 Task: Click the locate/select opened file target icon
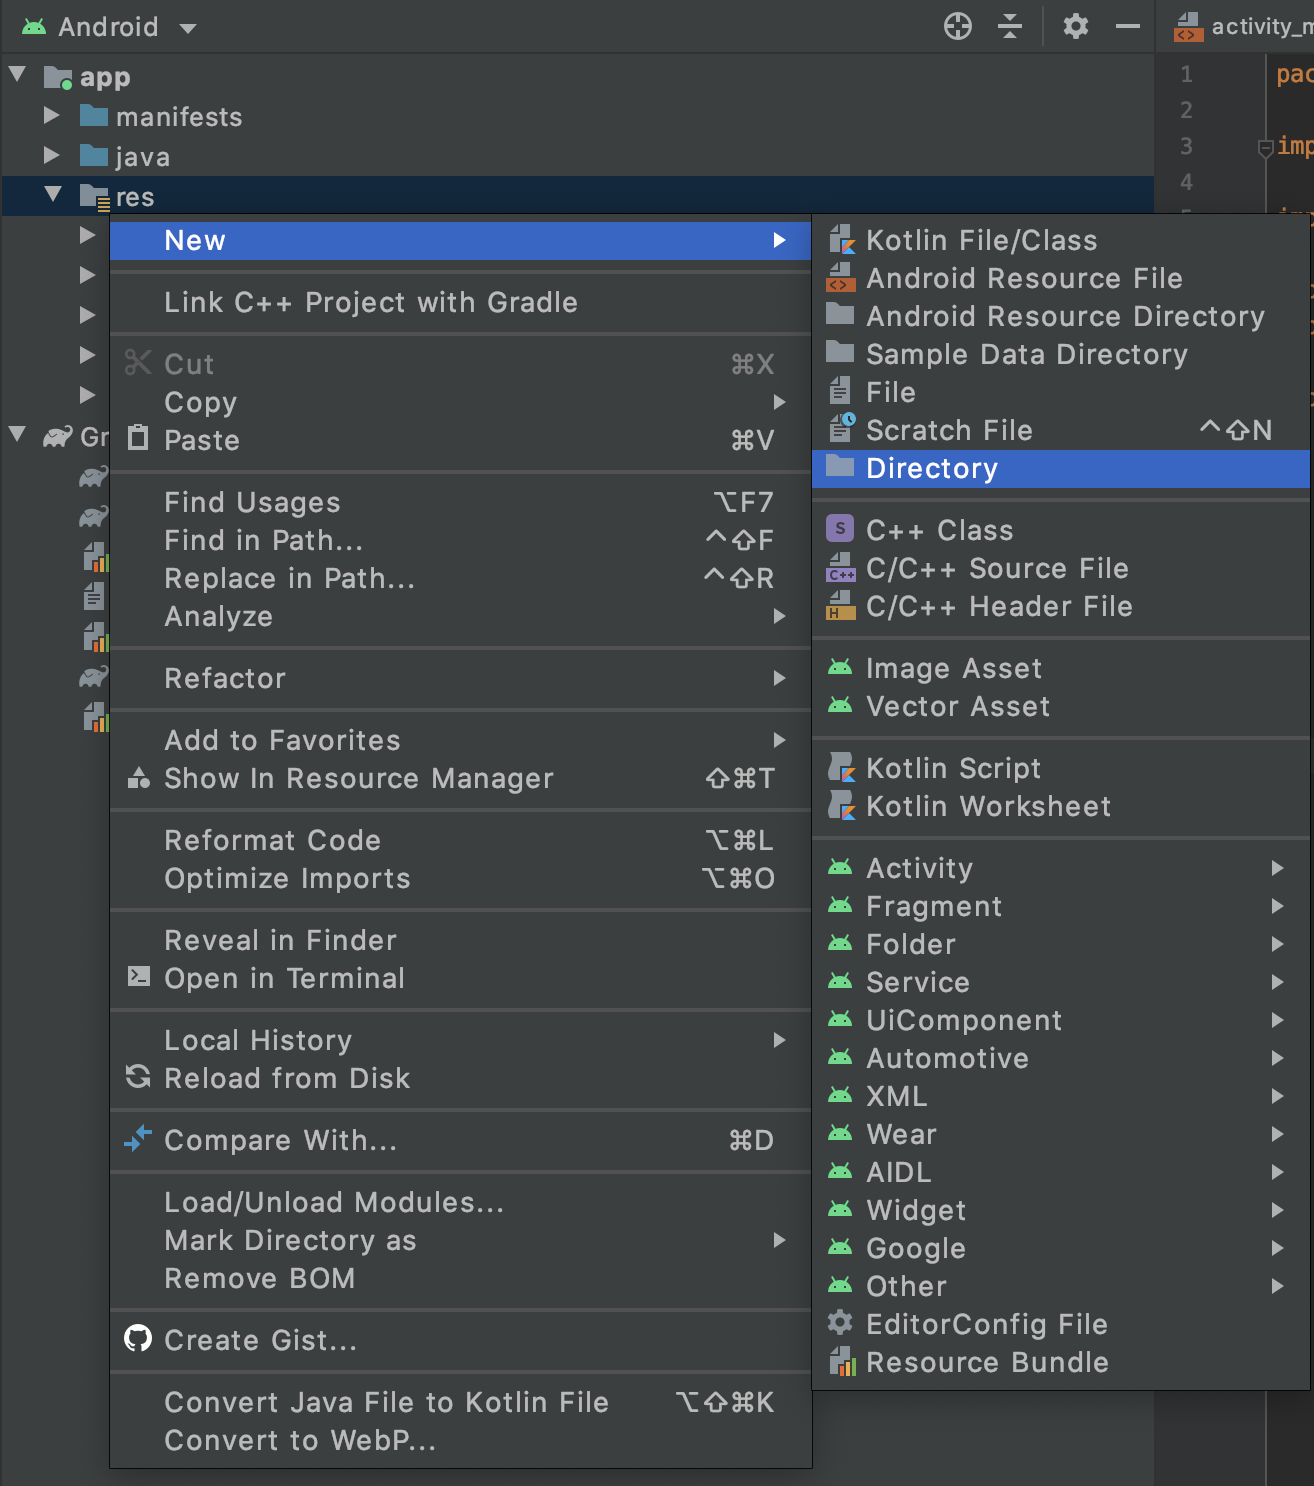957,27
